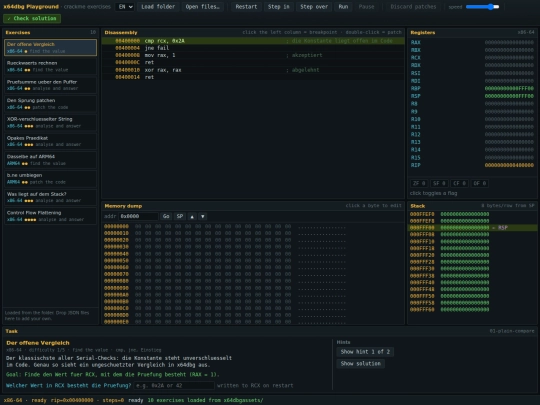
Task: Restart the program execution
Action: point(246,7)
